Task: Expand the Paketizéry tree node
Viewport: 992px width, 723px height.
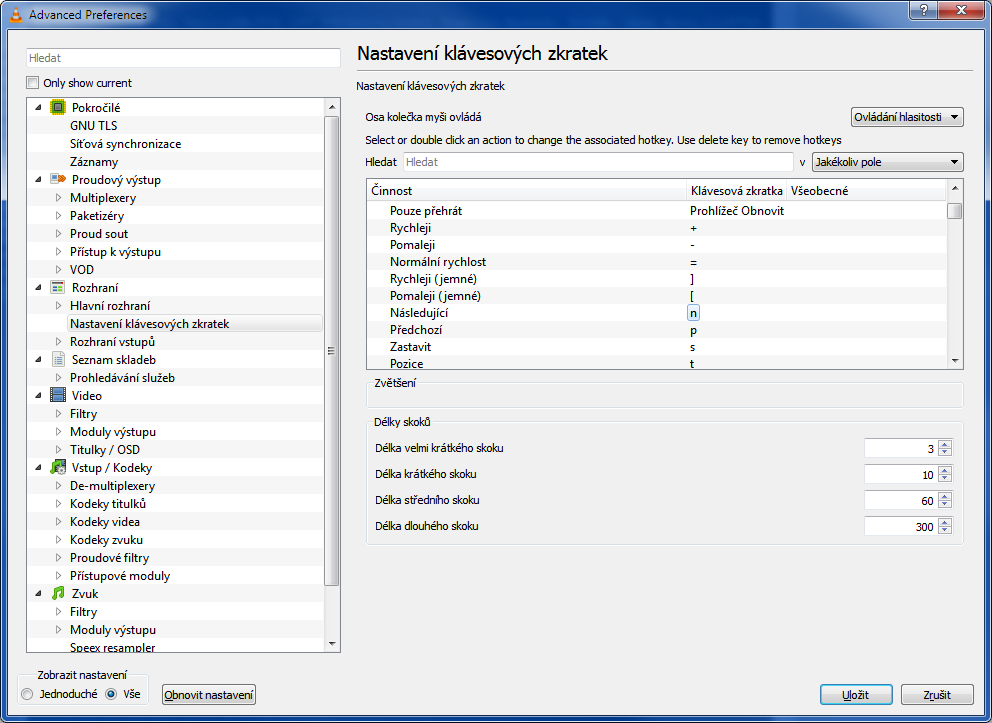Action: pyautogui.click(x=58, y=216)
